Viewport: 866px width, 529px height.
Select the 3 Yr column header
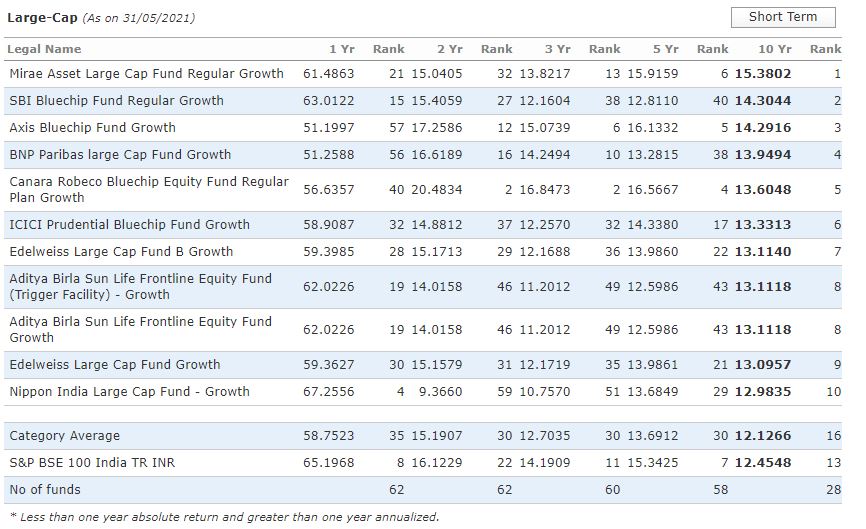[x=557, y=49]
